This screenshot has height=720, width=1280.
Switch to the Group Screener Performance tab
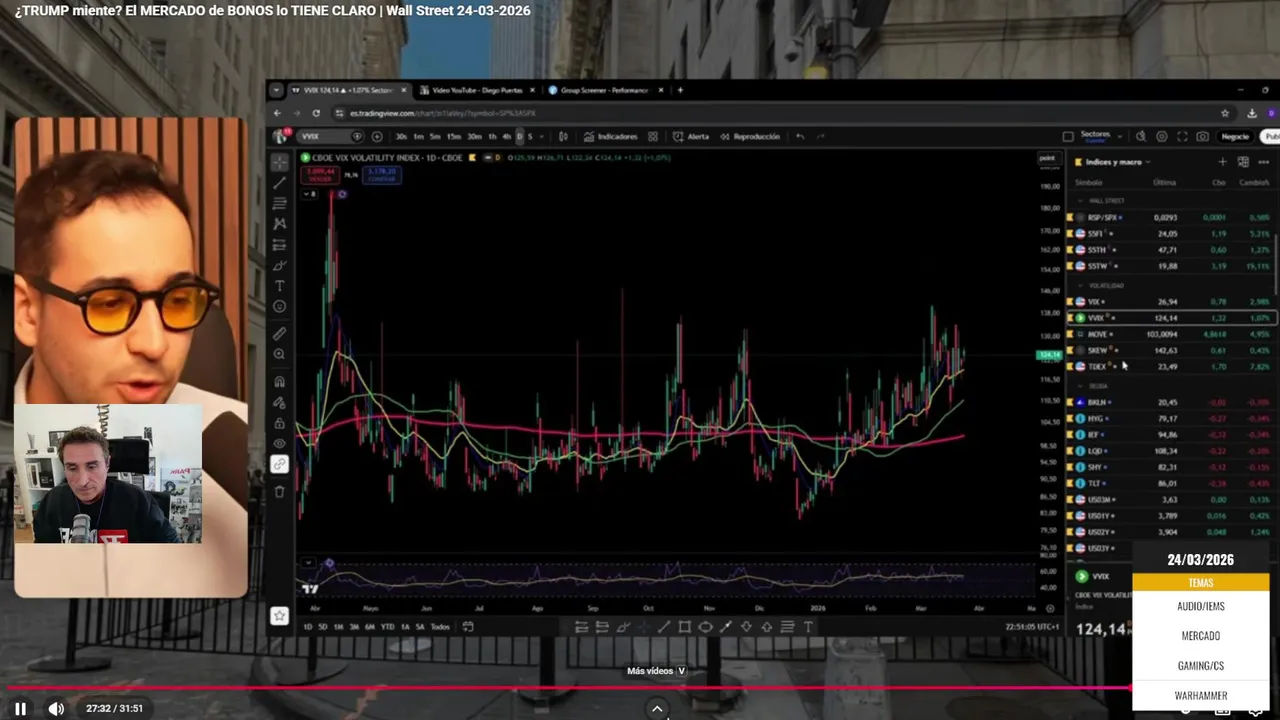click(x=604, y=90)
